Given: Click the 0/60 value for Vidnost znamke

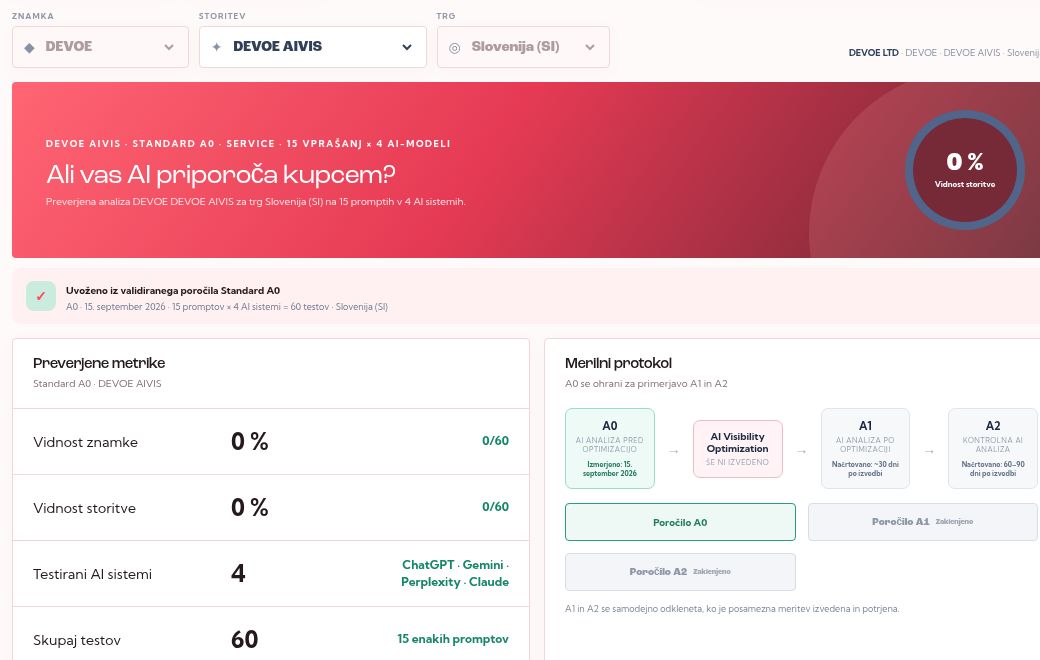Looking at the screenshot, I should (495, 441).
